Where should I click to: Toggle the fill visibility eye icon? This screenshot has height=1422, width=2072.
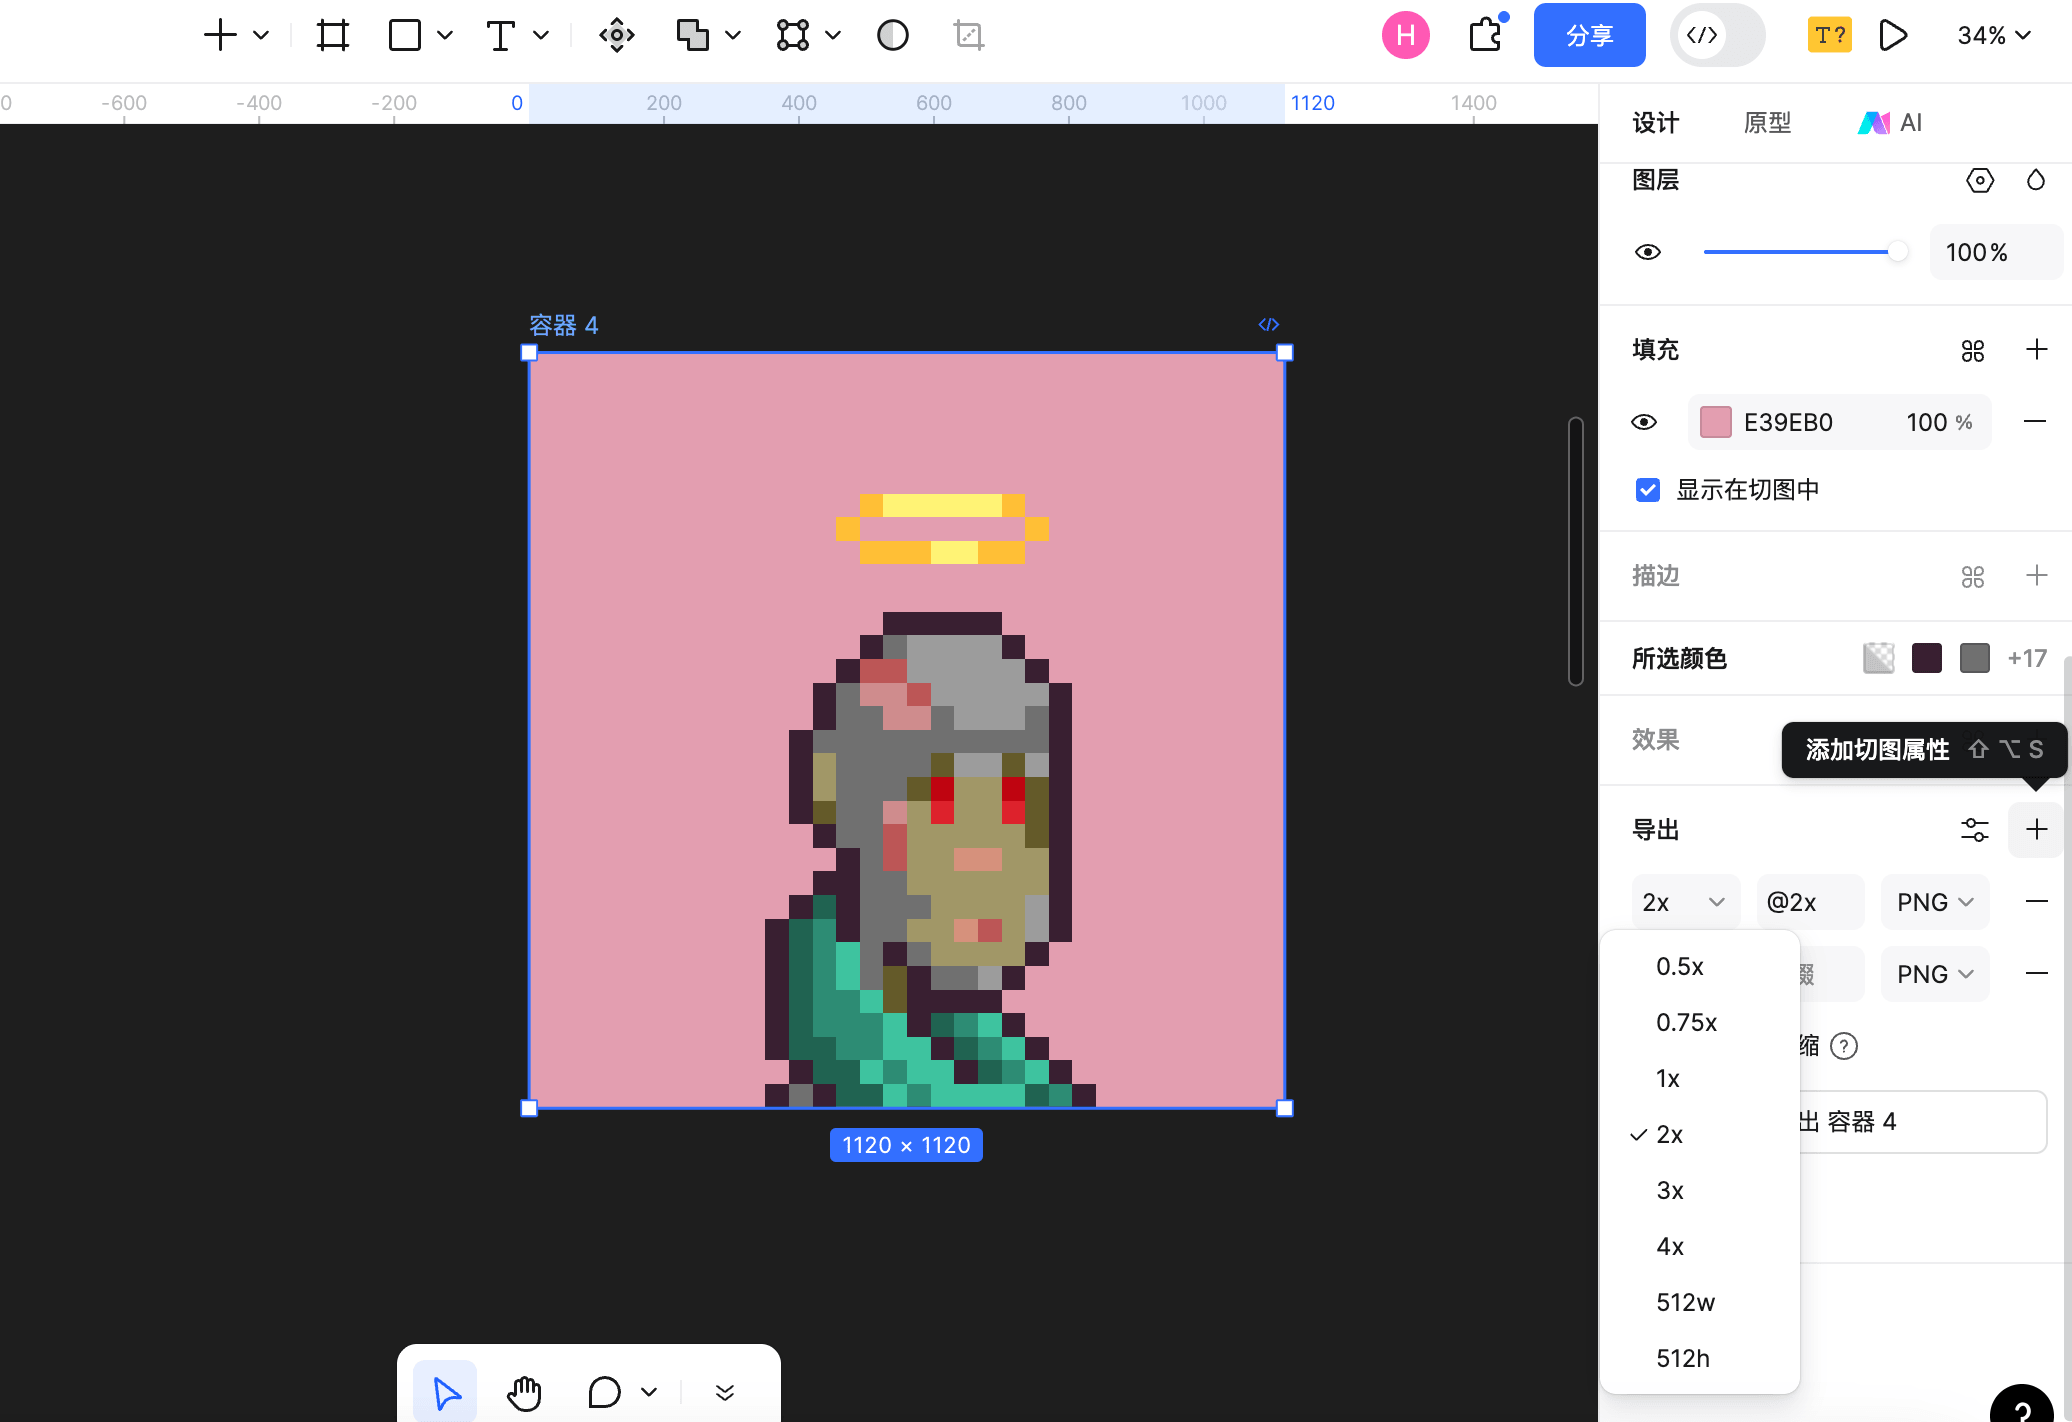[1644, 422]
